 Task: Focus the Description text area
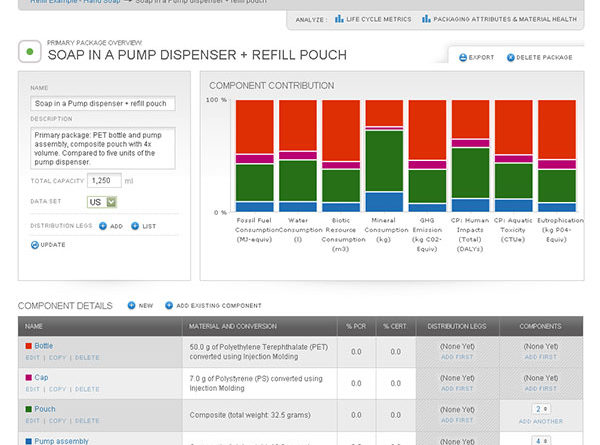coord(103,148)
